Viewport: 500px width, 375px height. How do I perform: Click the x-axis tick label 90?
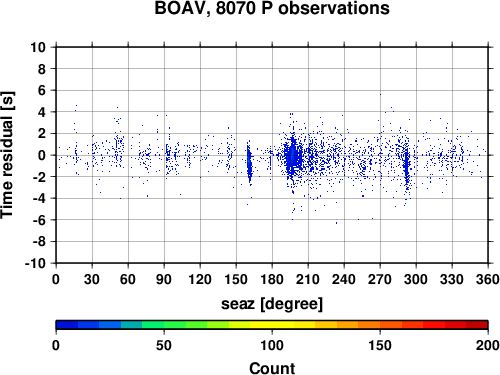[164, 279]
